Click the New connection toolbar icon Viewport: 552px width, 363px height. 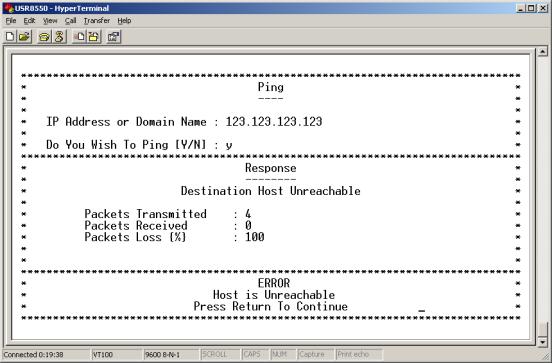click(x=10, y=36)
